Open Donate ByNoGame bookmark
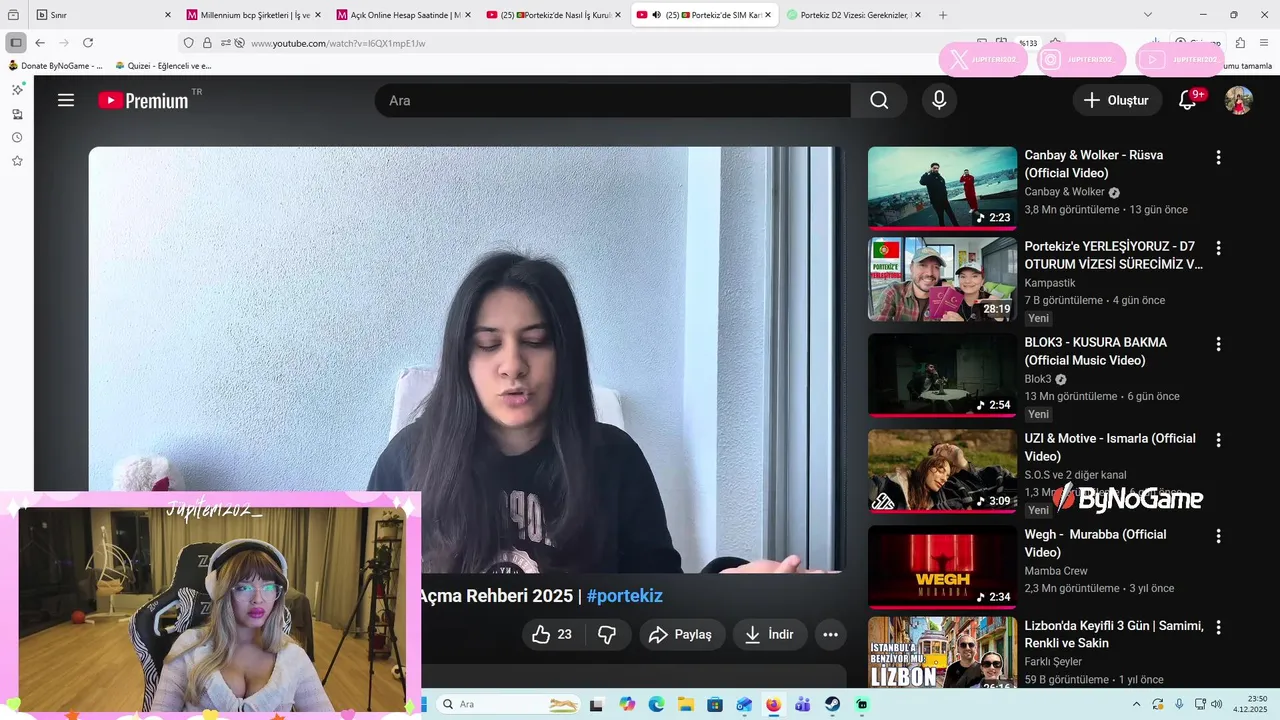Image resolution: width=1280 pixels, height=720 pixels. click(55, 65)
